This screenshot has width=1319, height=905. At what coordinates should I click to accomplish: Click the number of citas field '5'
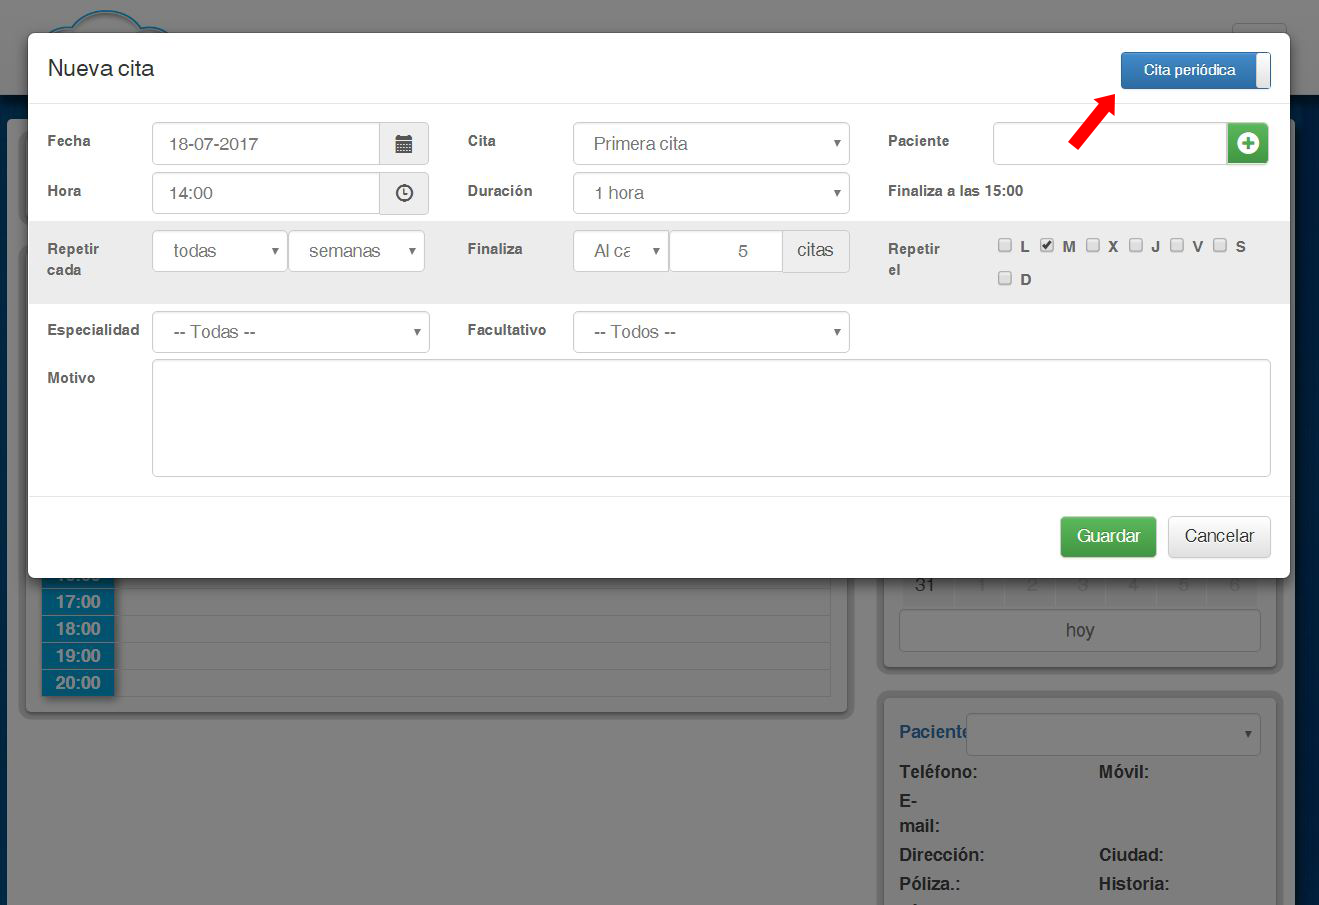(726, 251)
